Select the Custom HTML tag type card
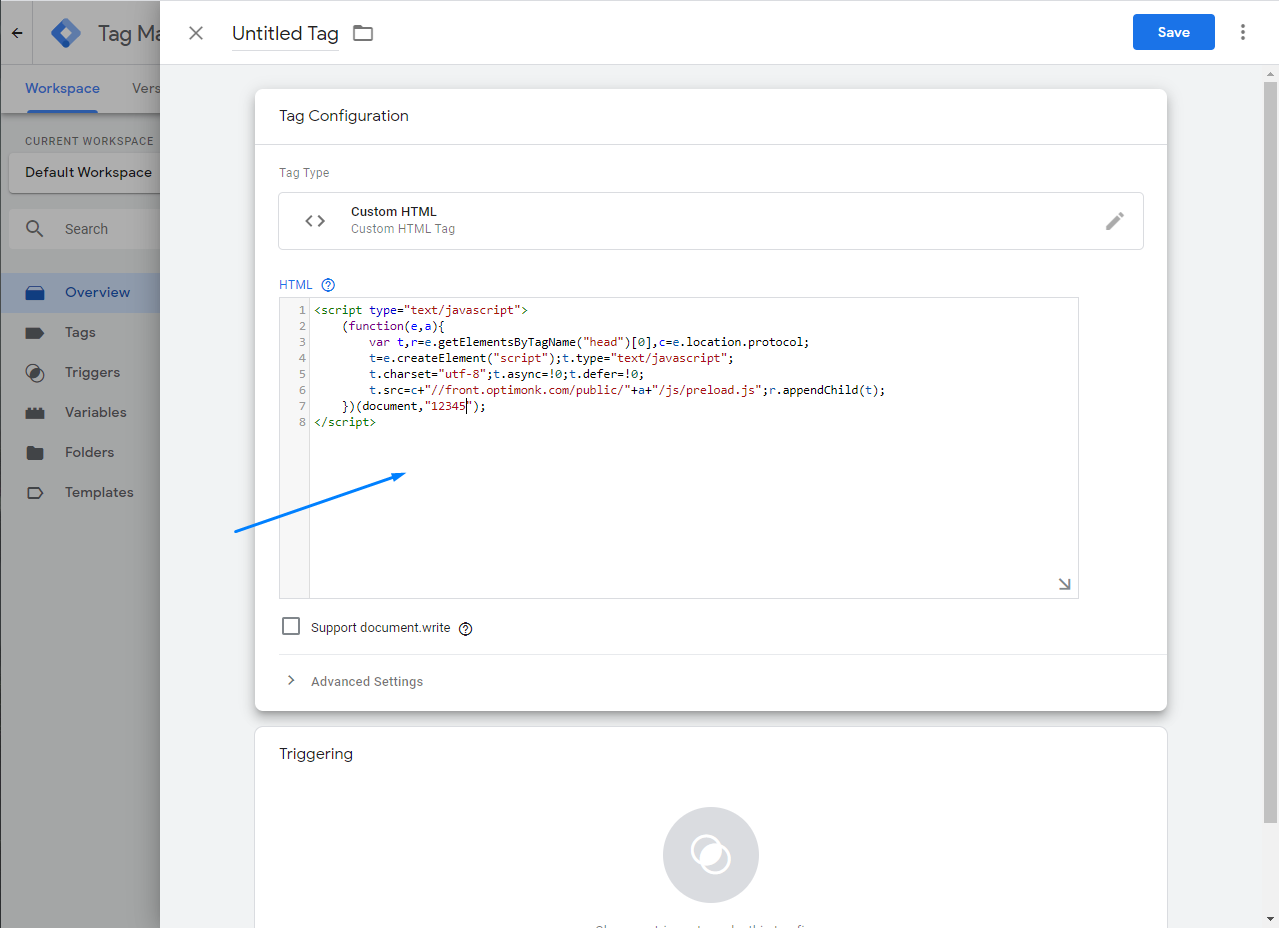1279x928 pixels. (x=711, y=221)
